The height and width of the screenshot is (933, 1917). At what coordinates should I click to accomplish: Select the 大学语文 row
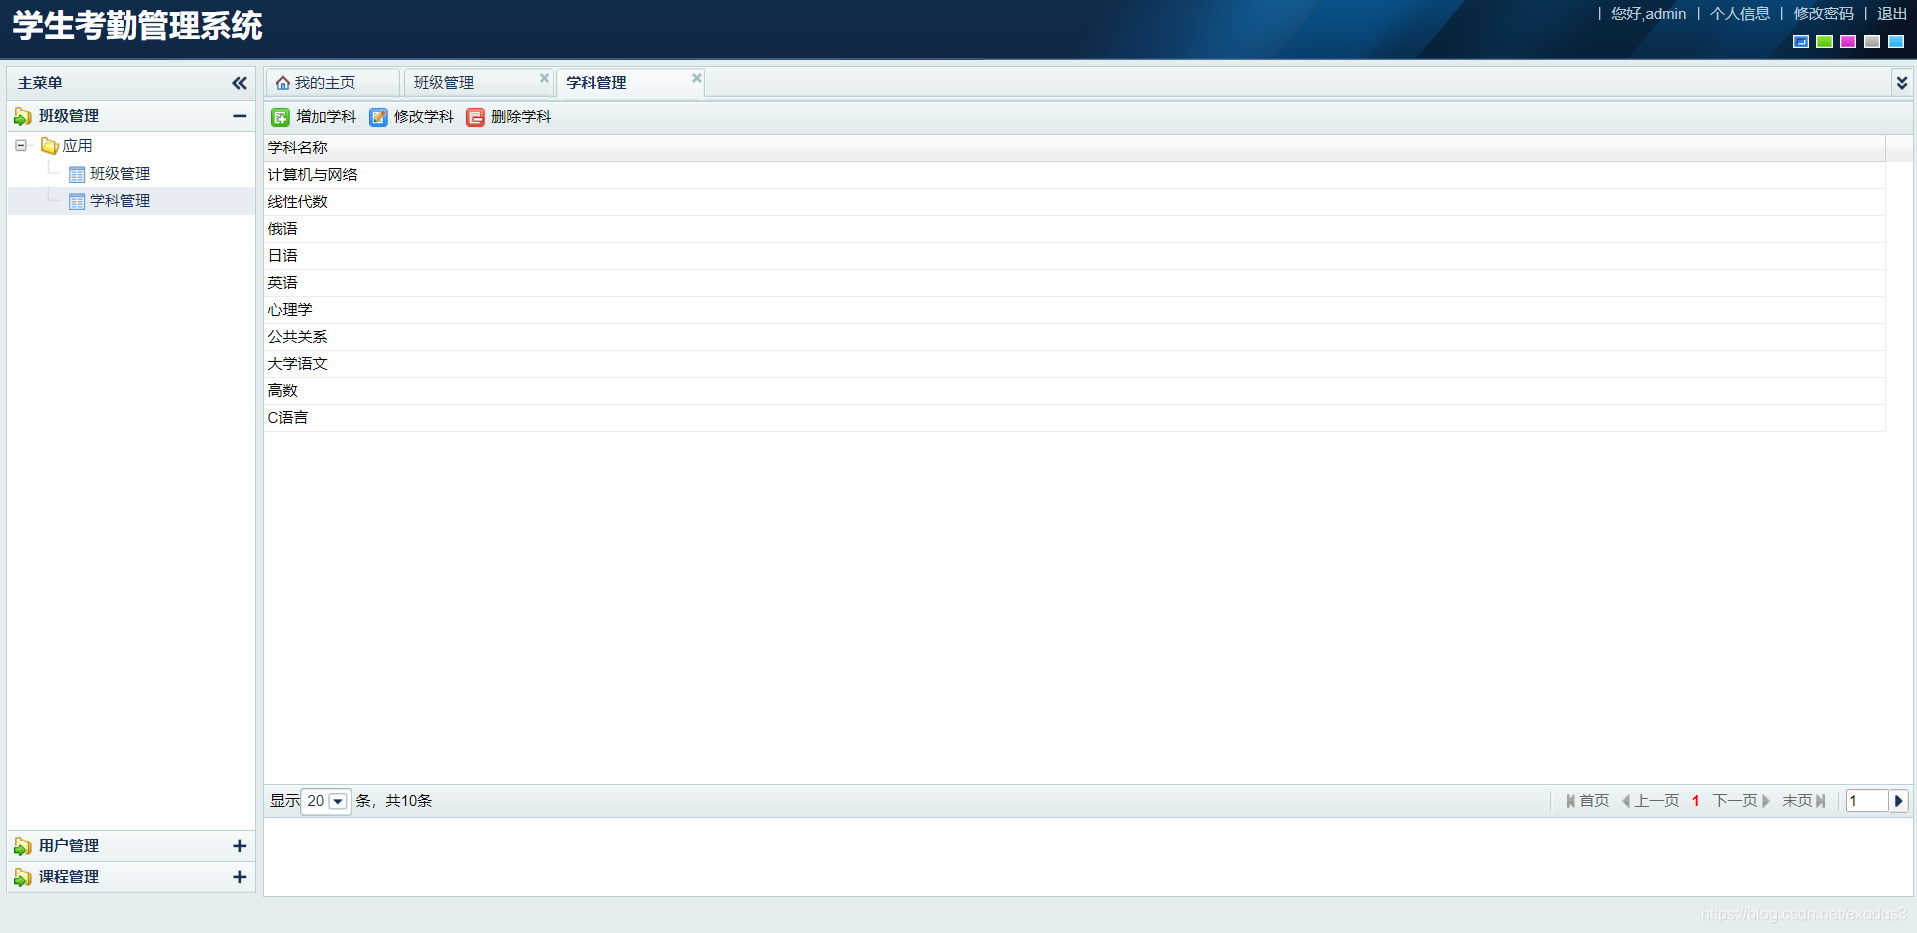pos(1075,364)
